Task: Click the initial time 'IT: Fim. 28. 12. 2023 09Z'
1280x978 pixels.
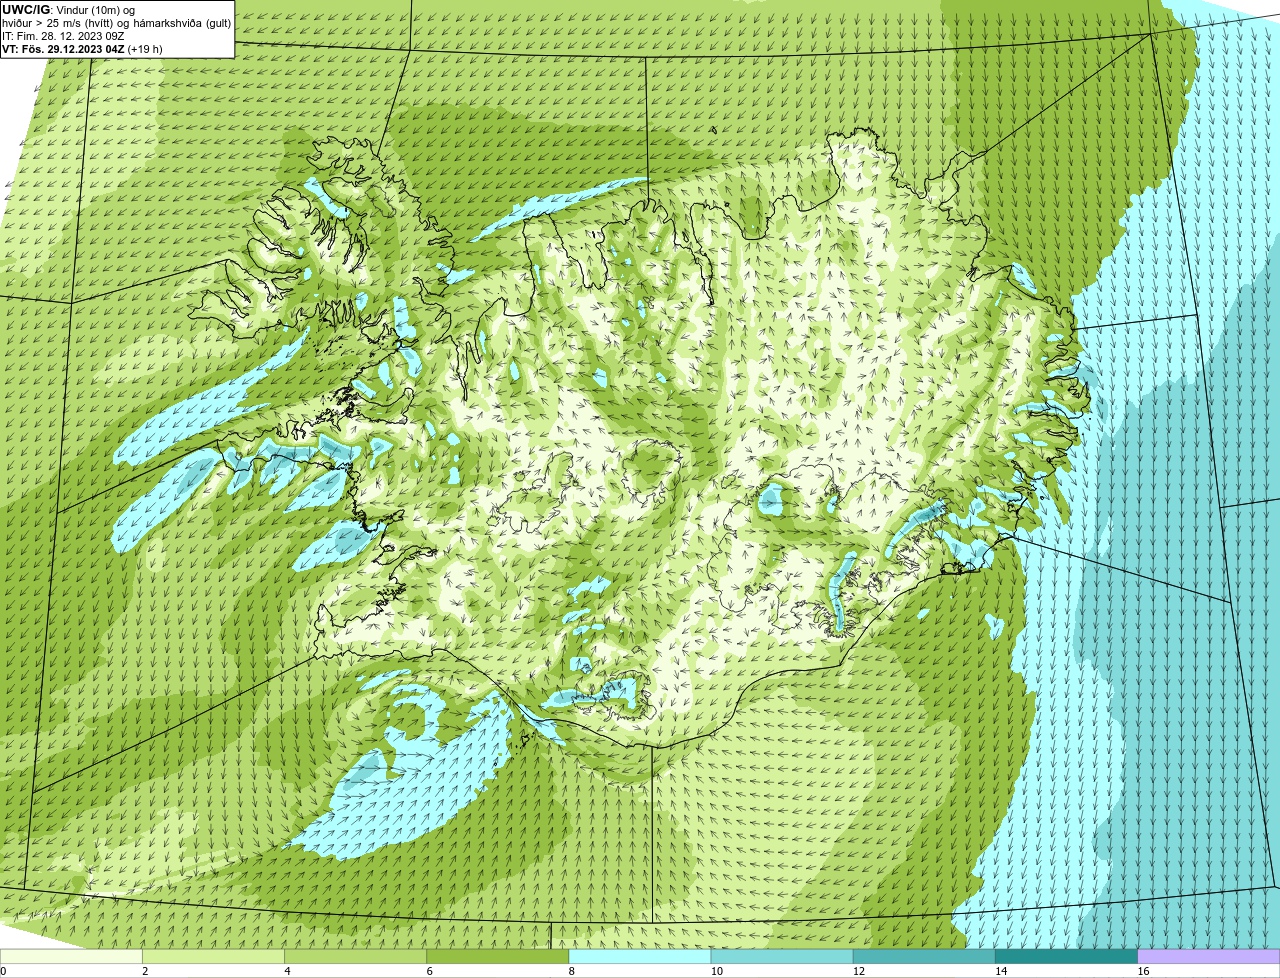Action: [63, 36]
